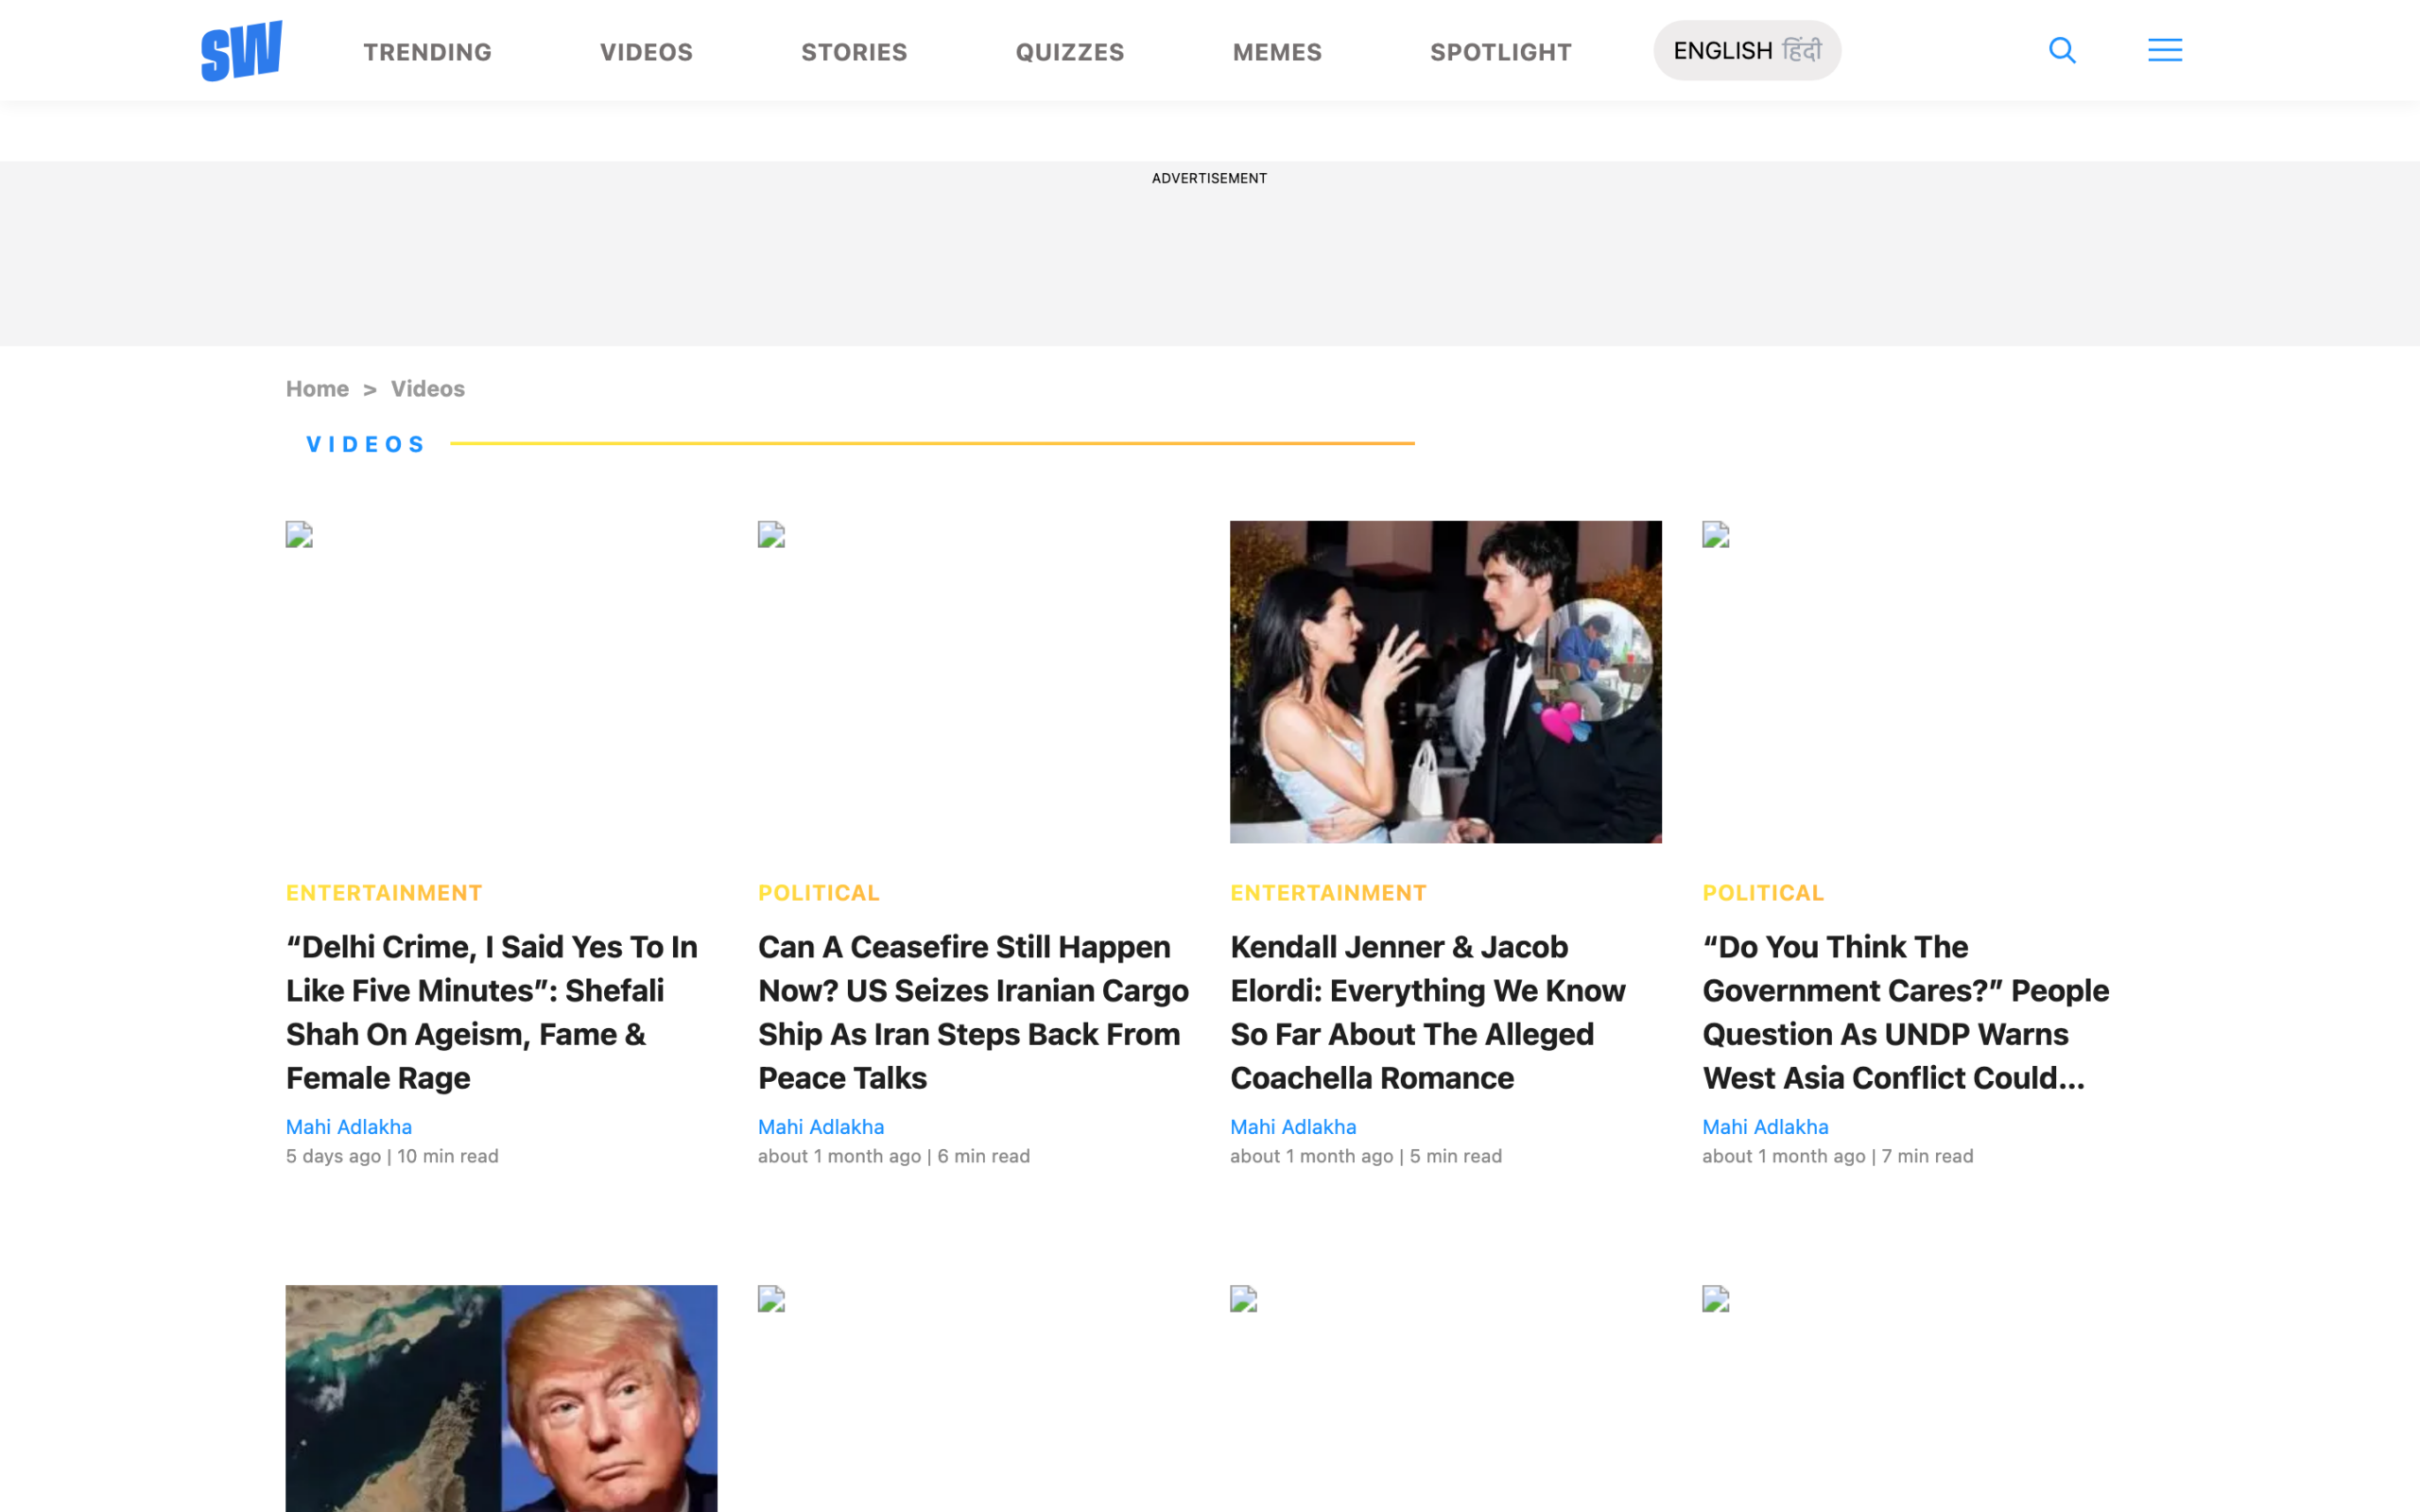Open "Do You Think The Government Cares" headline
The height and width of the screenshot is (1512, 2420).
(1906, 1012)
